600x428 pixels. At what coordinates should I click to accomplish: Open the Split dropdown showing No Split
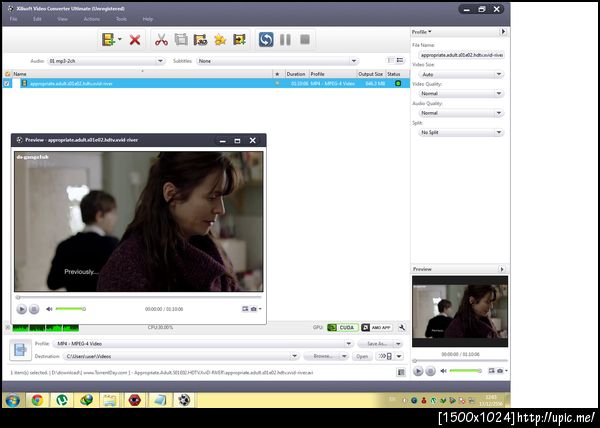[x=461, y=132]
